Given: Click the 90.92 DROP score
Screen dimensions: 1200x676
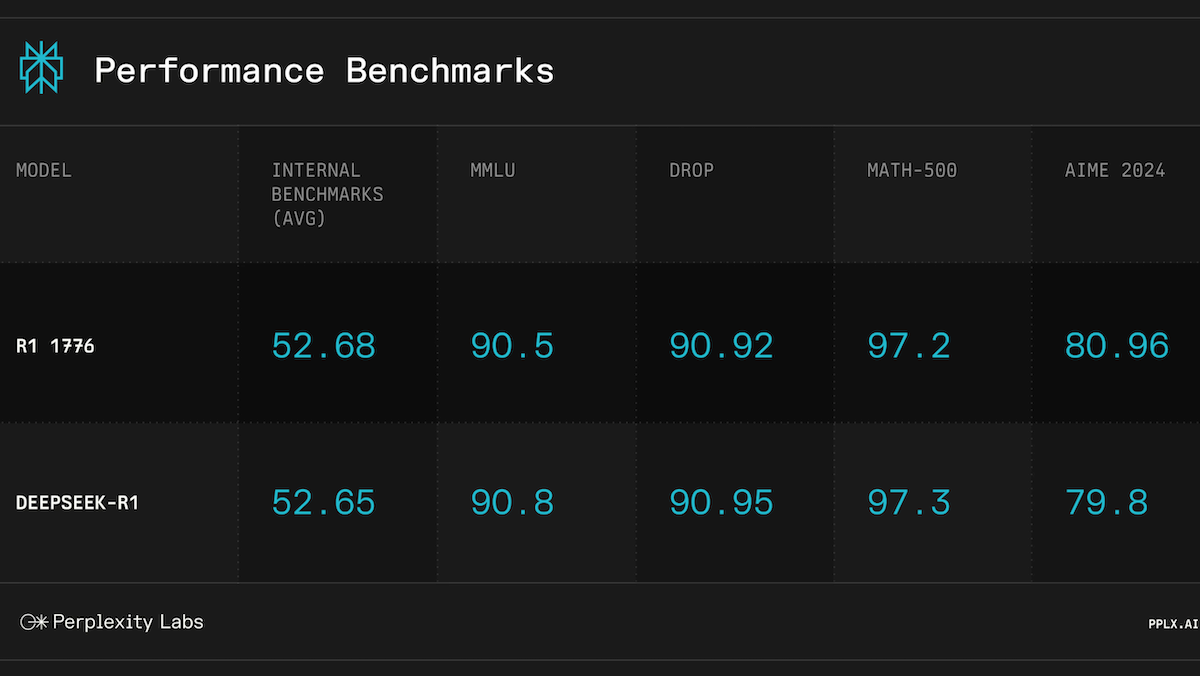Looking at the screenshot, I should click(721, 346).
